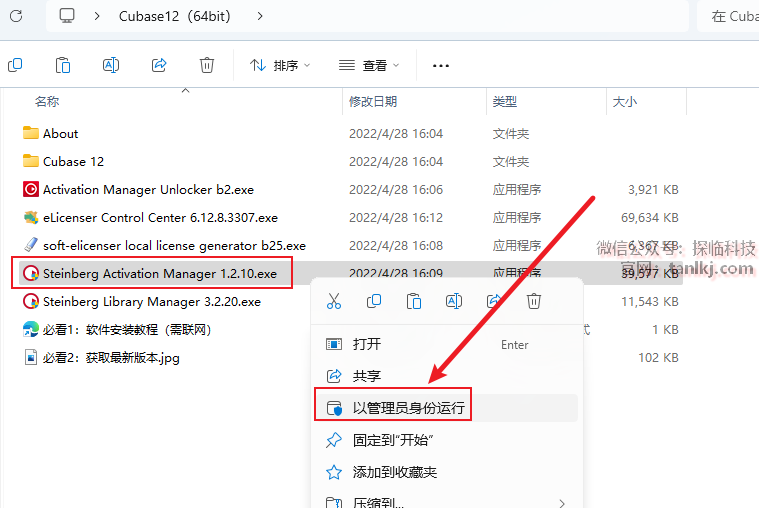Click eLicenser Control Center 6.12.8.3307.exe name

[x=160, y=217]
